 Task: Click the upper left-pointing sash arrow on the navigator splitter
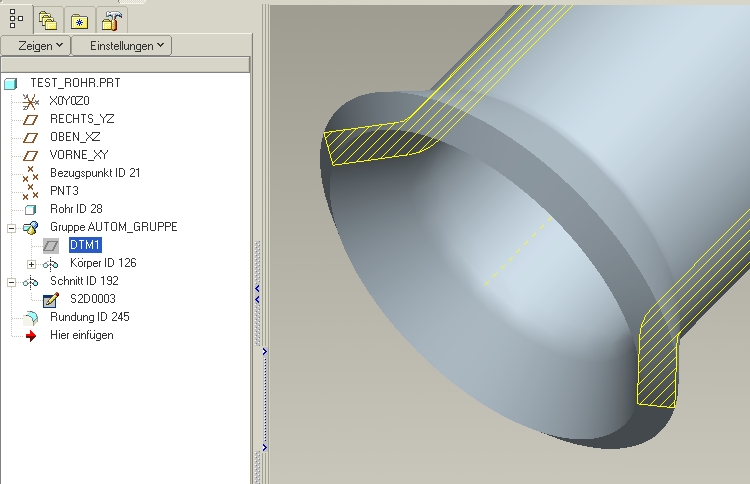pos(258,288)
